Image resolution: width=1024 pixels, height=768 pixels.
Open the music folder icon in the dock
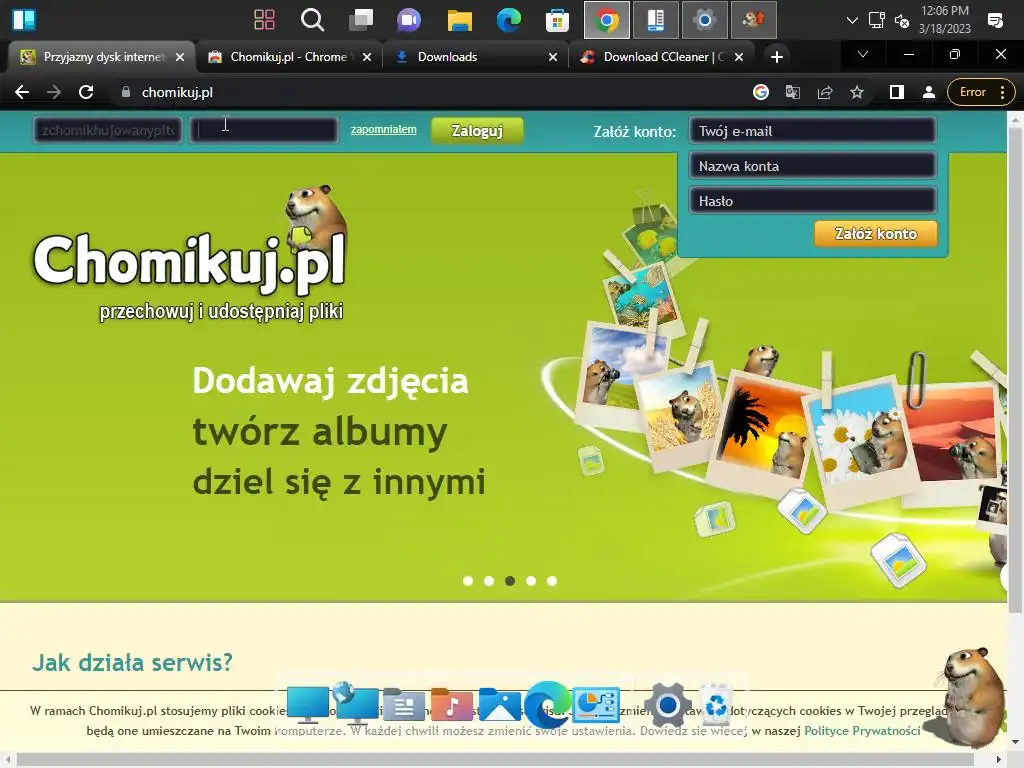(451, 705)
